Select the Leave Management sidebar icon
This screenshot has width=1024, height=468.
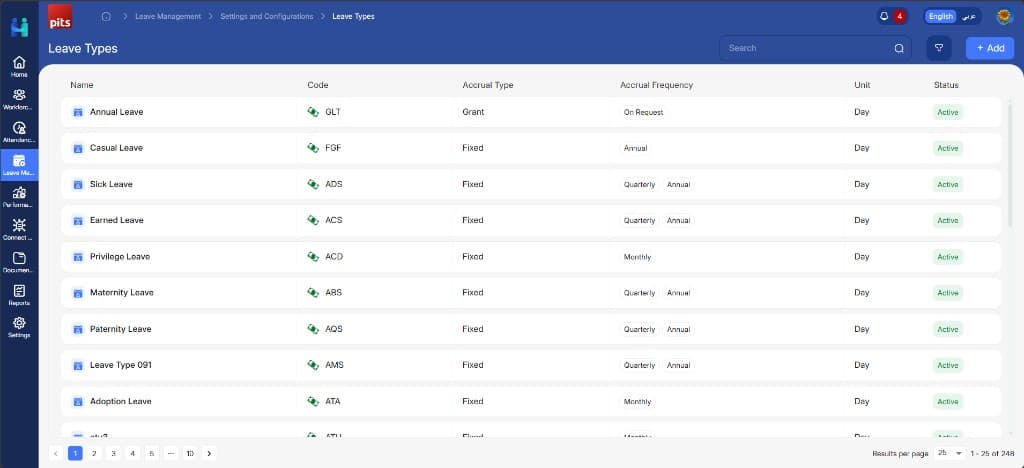coord(19,164)
